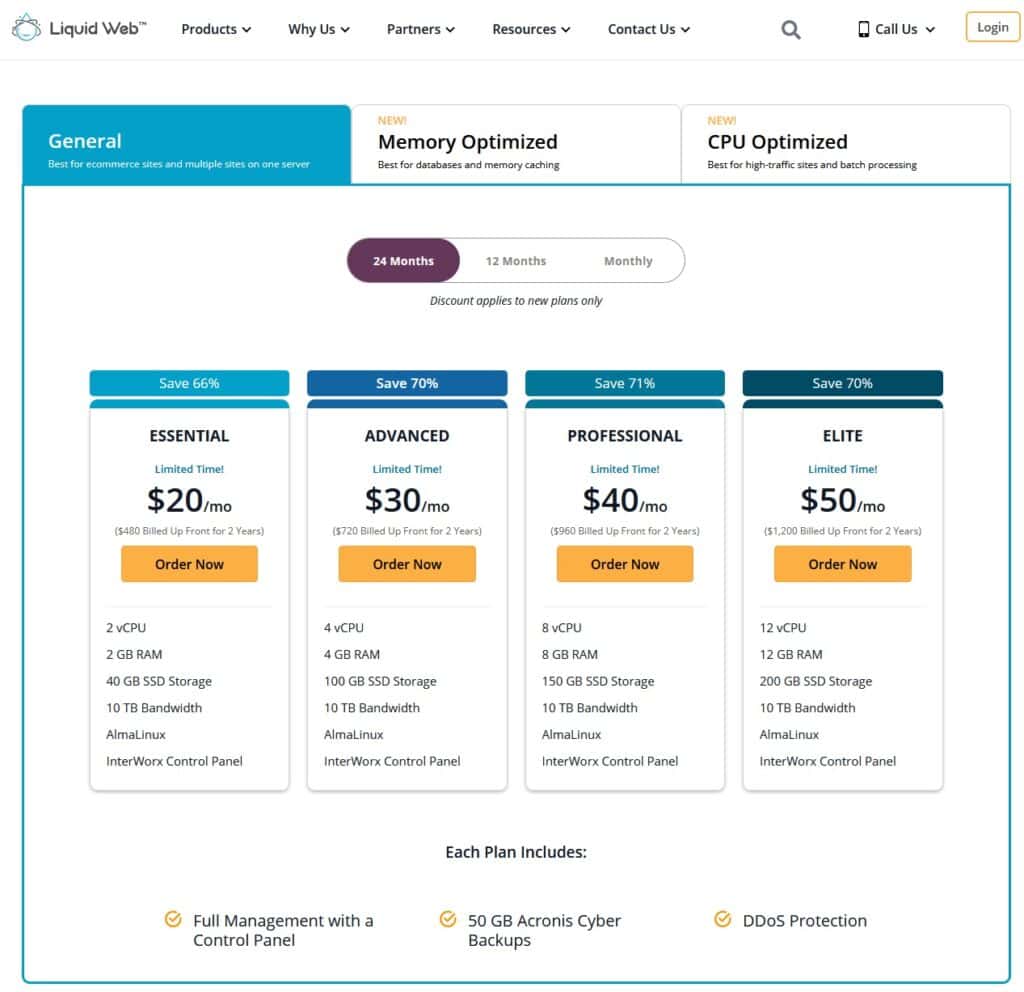Expand the Contact Us dropdown
1024x992 pixels.
tap(649, 29)
